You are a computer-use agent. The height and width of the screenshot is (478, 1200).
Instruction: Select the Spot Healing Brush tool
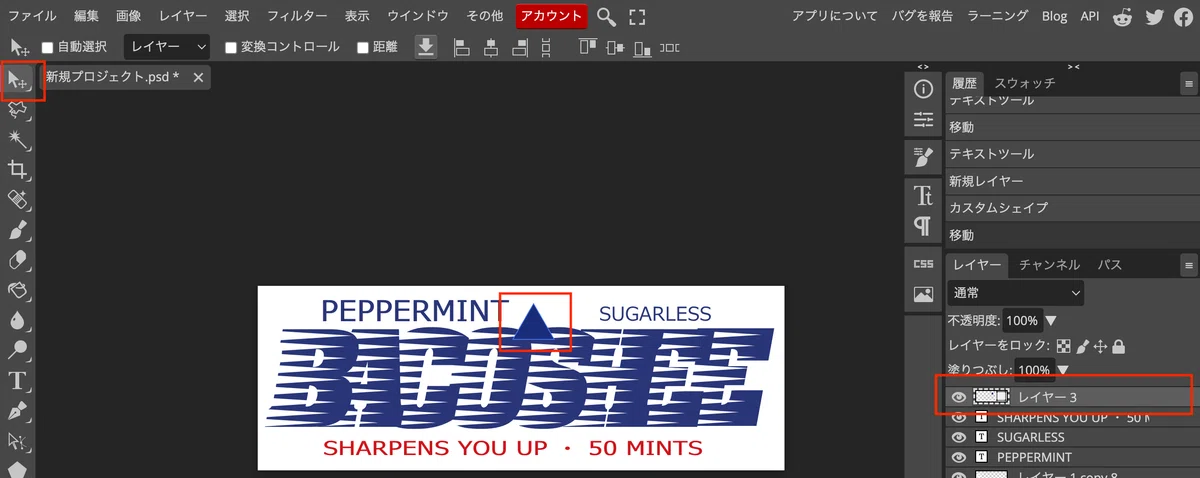[17, 199]
